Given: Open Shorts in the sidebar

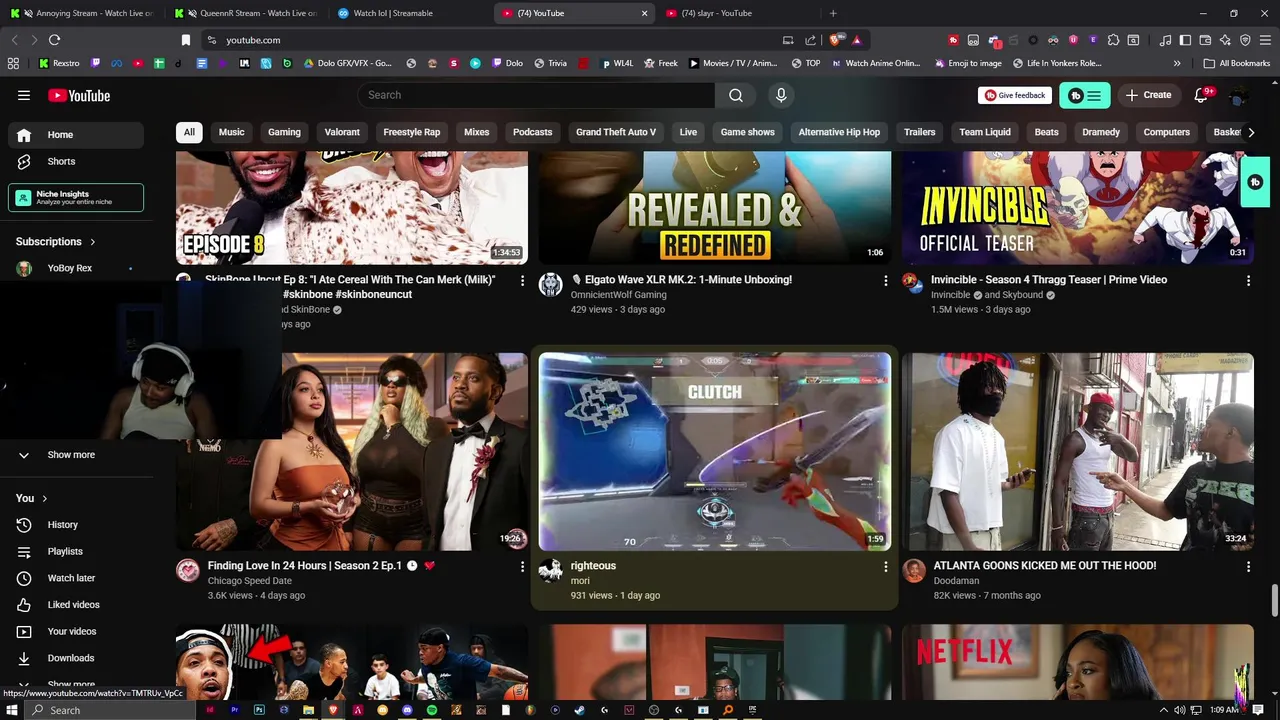Looking at the screenshot, I should pyautogui.click(x=76, y=161).
